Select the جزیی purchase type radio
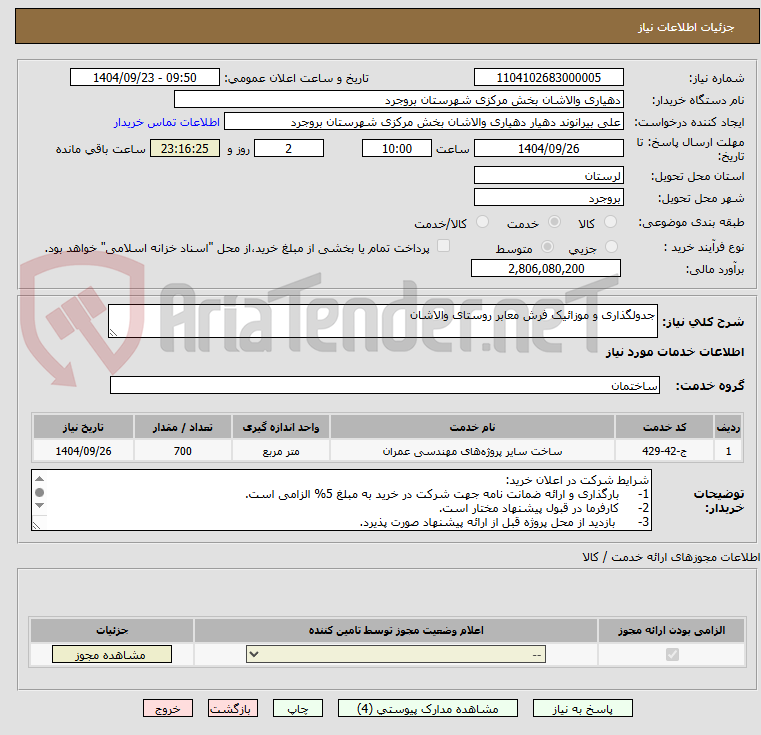 pos(612,247)
